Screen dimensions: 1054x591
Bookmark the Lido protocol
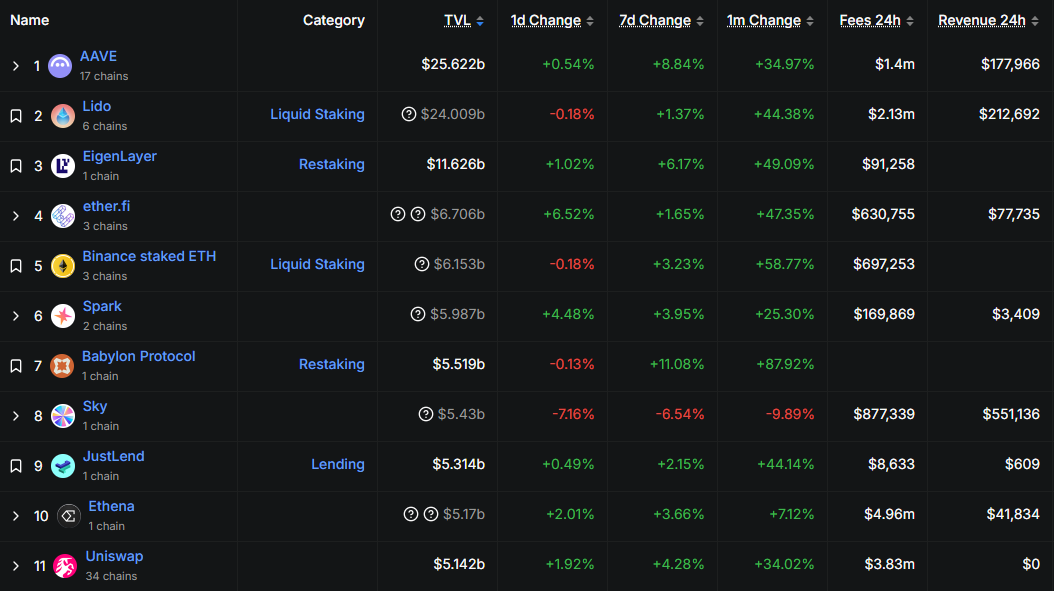[15, 116]
